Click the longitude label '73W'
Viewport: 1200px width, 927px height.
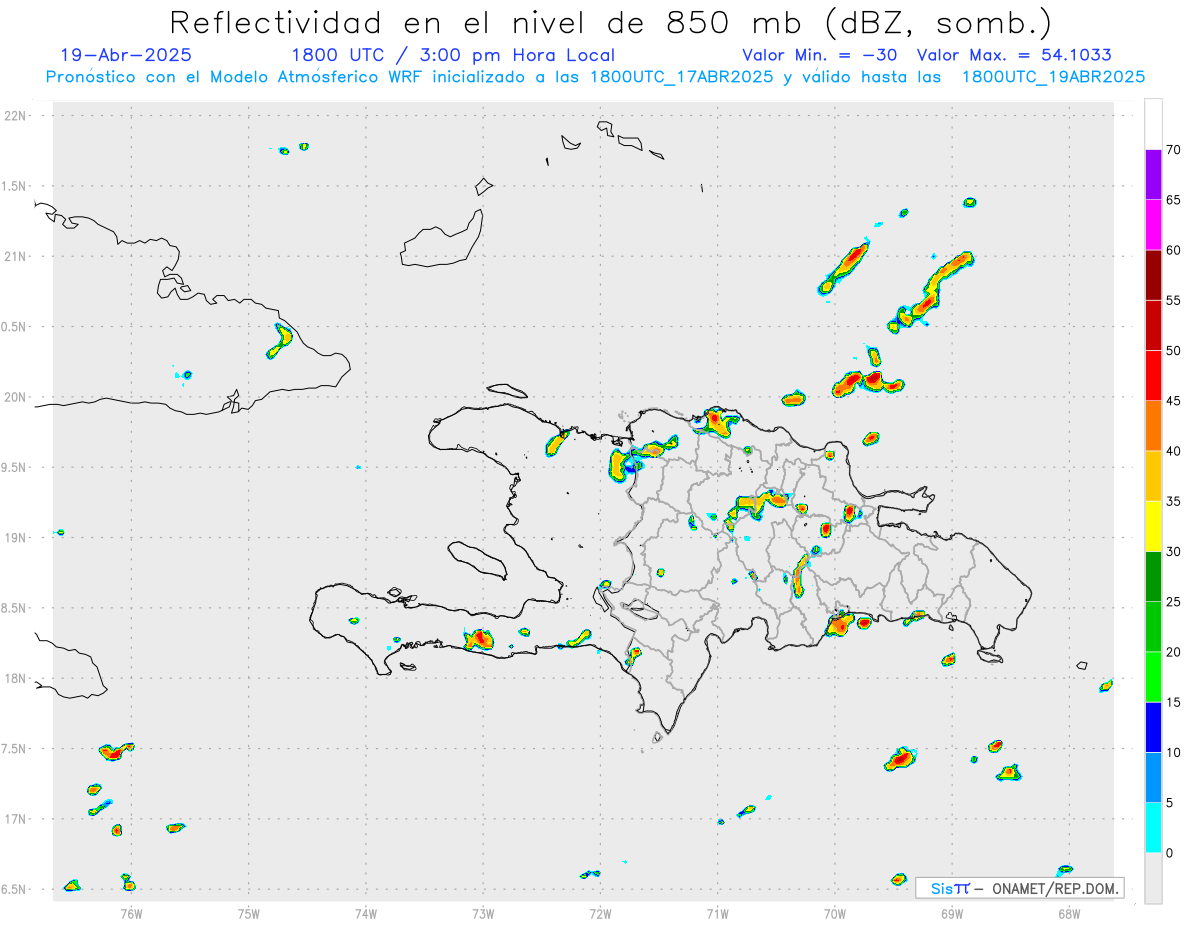click(x=483, y=912)
